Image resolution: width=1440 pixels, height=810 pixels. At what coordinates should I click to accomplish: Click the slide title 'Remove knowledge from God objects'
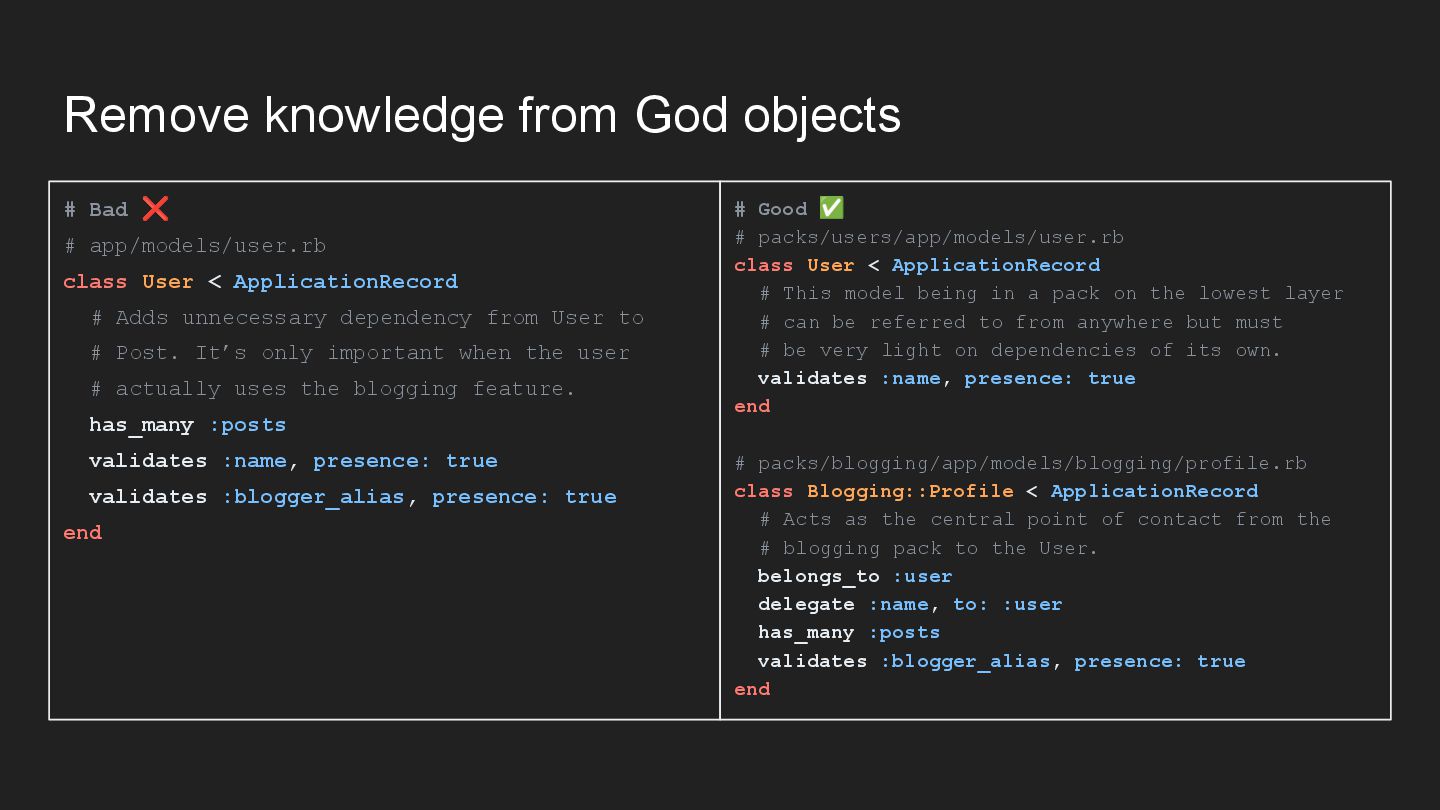pyautogui.click(x=482, y=115)
